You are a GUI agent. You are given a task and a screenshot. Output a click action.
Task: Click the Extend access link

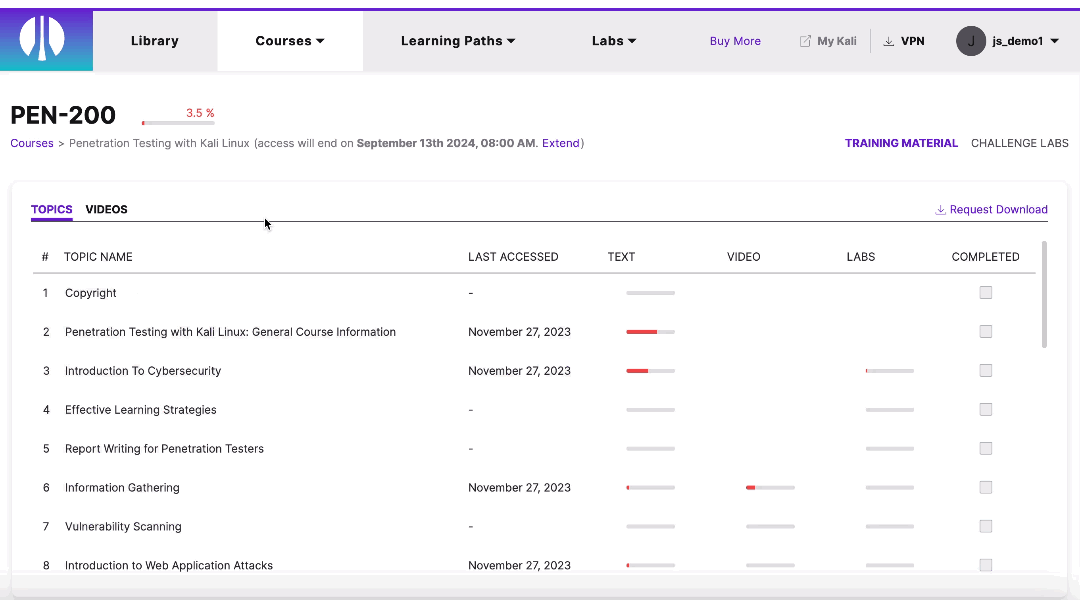point(561,143)
